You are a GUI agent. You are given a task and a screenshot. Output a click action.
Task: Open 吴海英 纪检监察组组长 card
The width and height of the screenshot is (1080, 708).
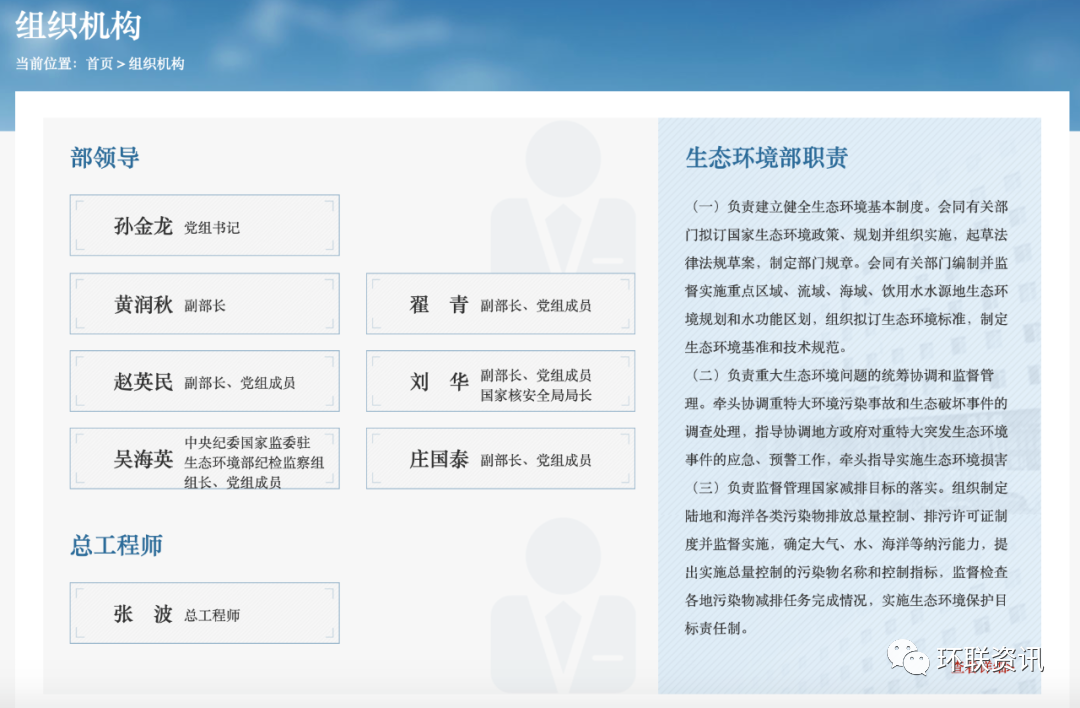coord(205,459)
